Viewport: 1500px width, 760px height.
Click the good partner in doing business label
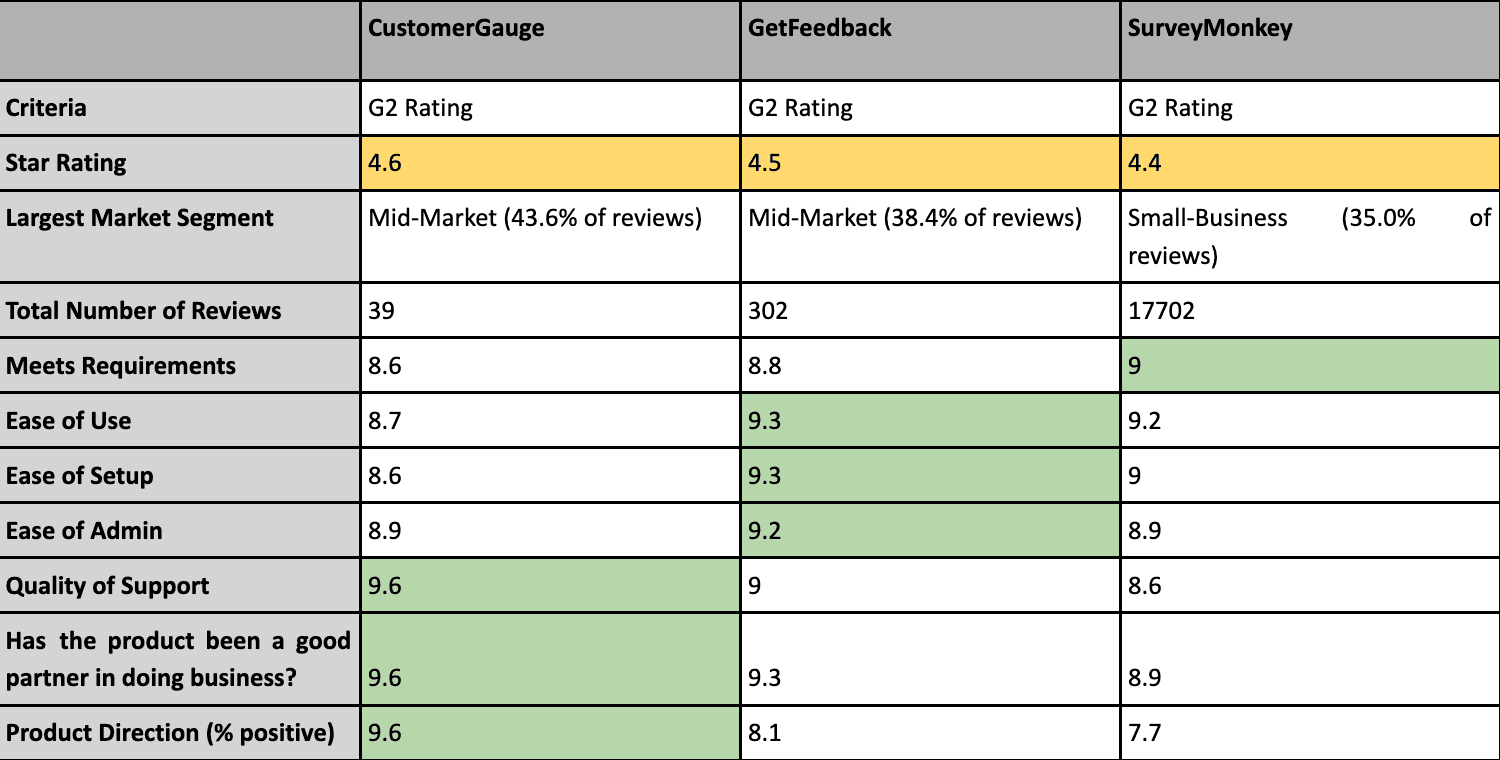pos(178,658)
